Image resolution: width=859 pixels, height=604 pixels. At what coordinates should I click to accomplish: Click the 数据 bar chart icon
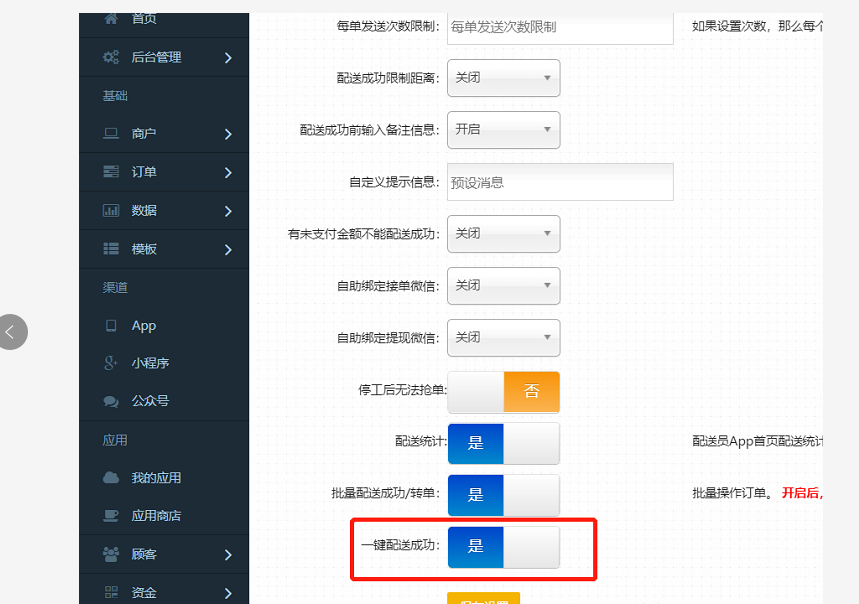tap(111, 211)
